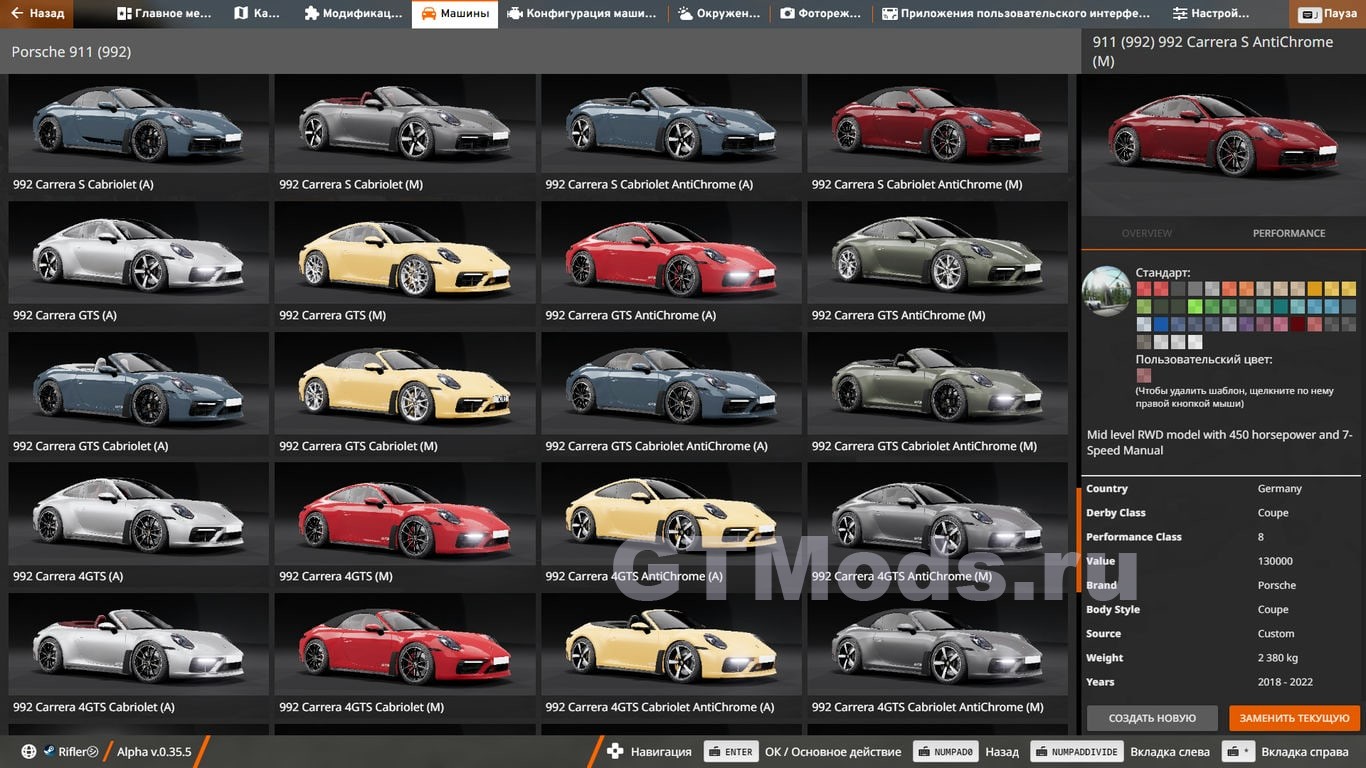Pick the dark maroon standard color swatch
1366x768 pixels.
coord(1298,324)
